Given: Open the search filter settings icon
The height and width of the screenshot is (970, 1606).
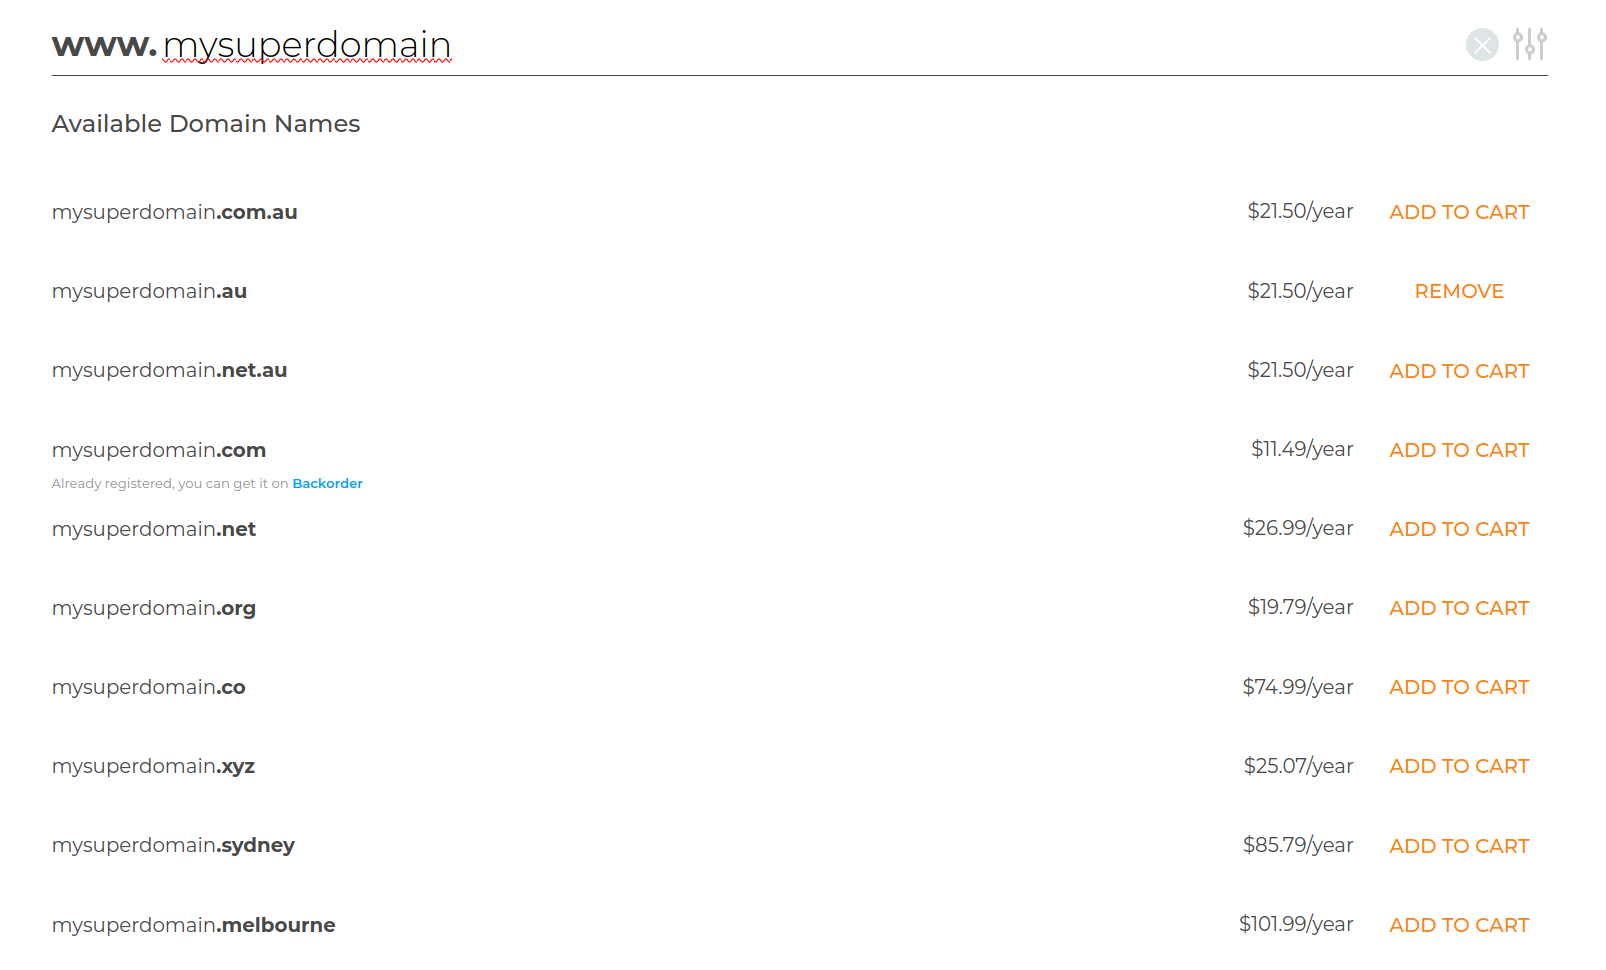Looking at the screenshot, I should point(1529,45).
